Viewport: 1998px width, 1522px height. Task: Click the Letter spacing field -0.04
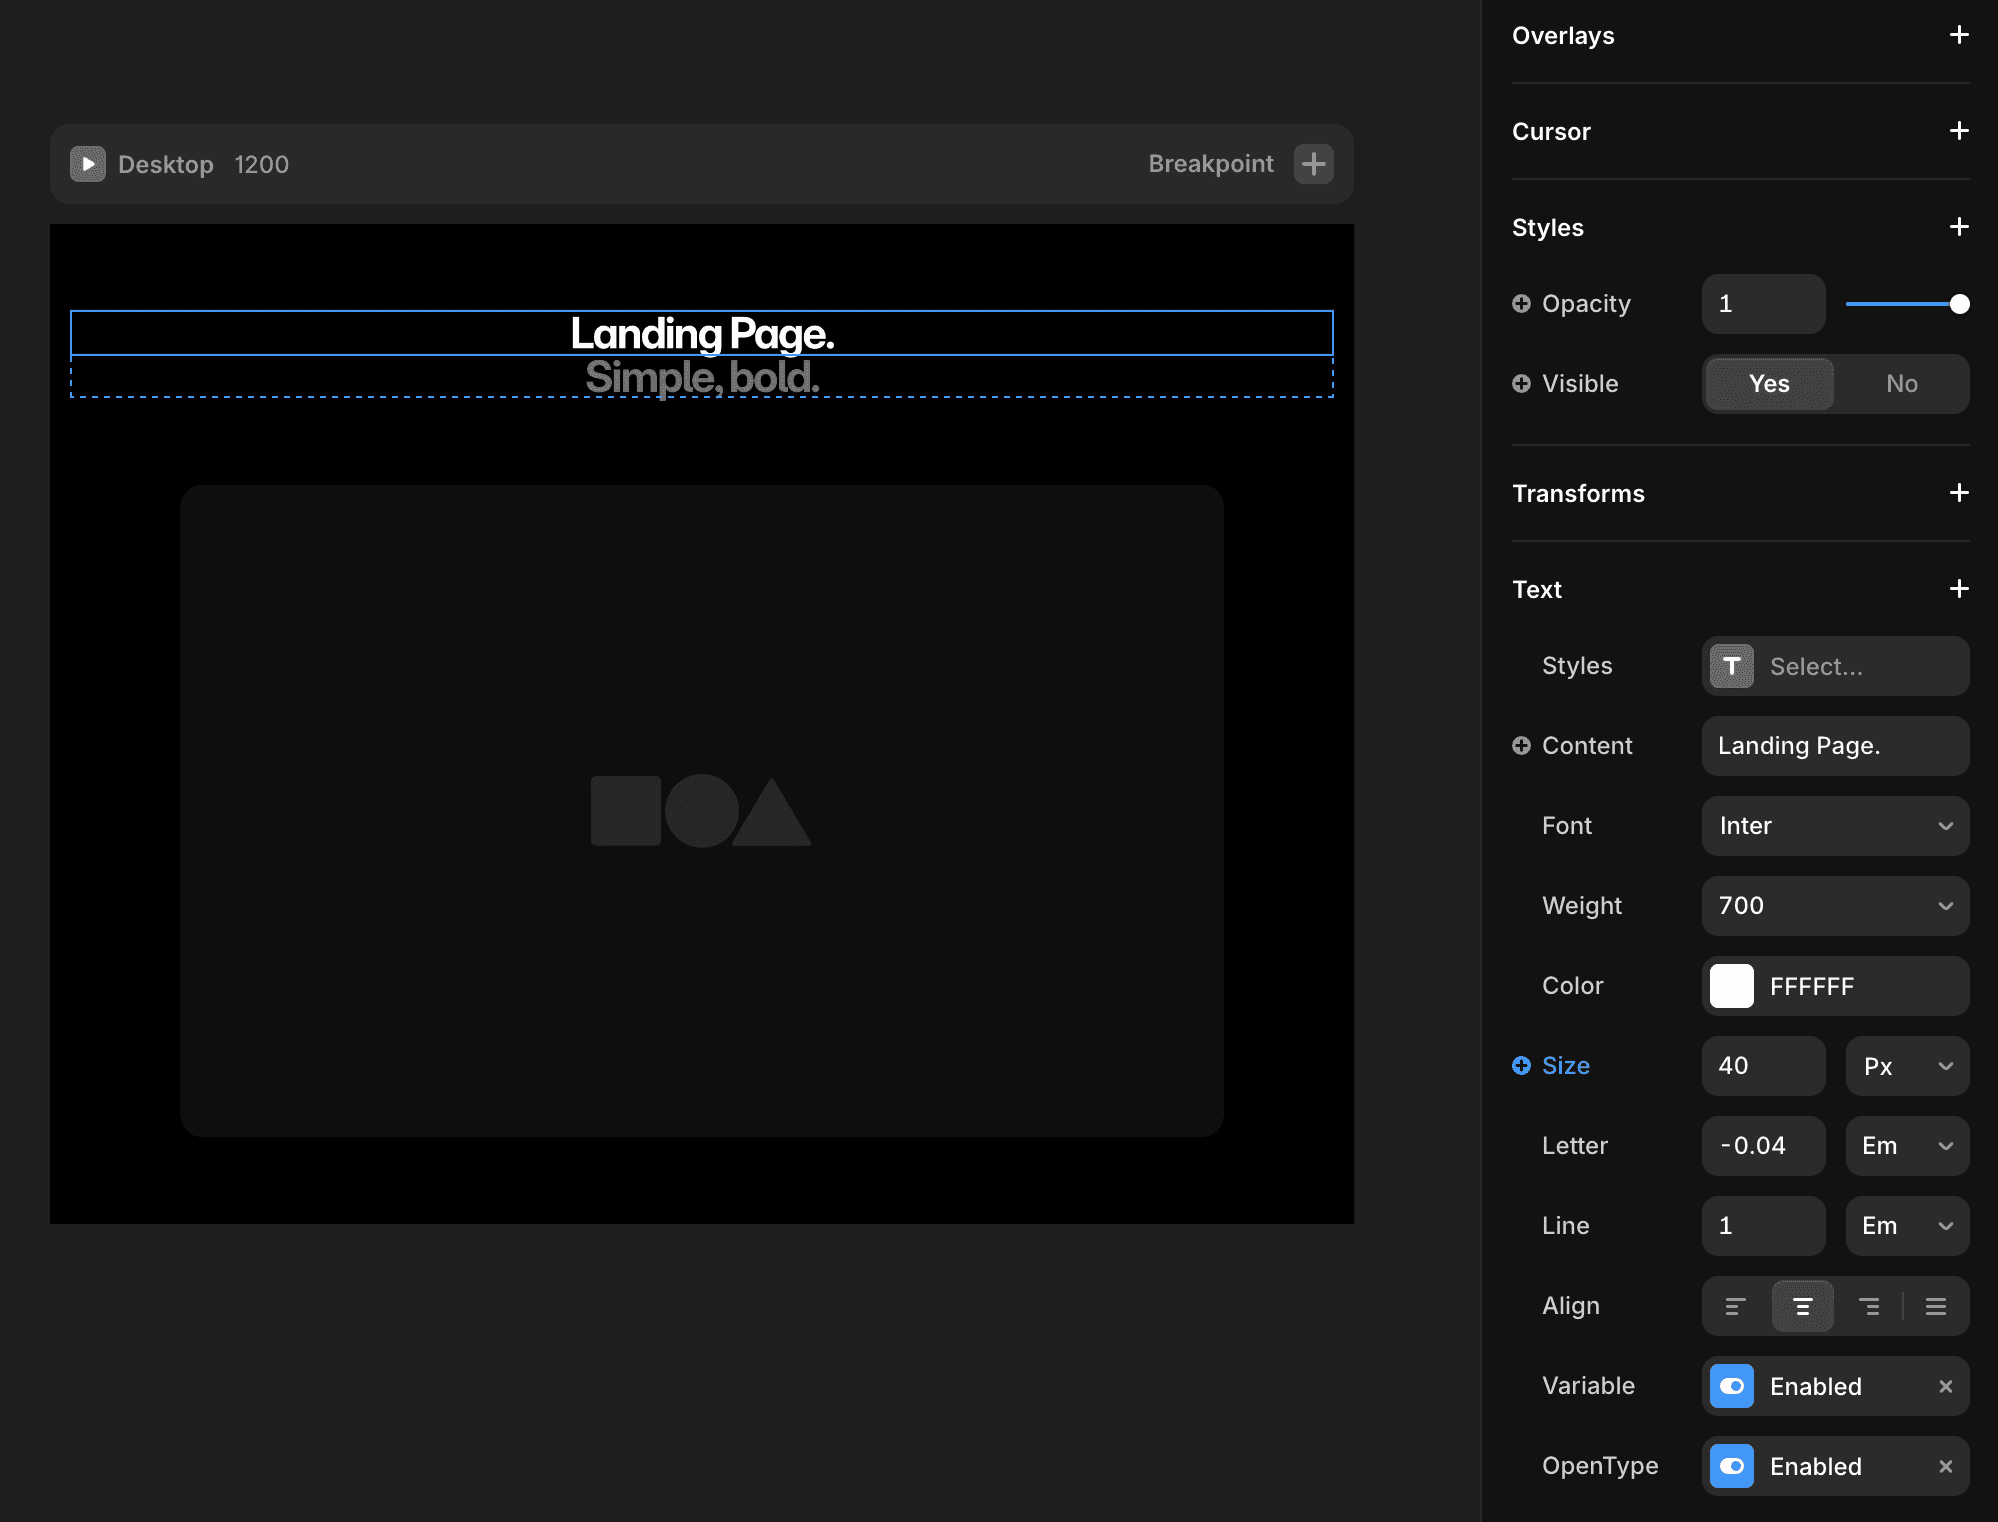tap(1763, 1146)
